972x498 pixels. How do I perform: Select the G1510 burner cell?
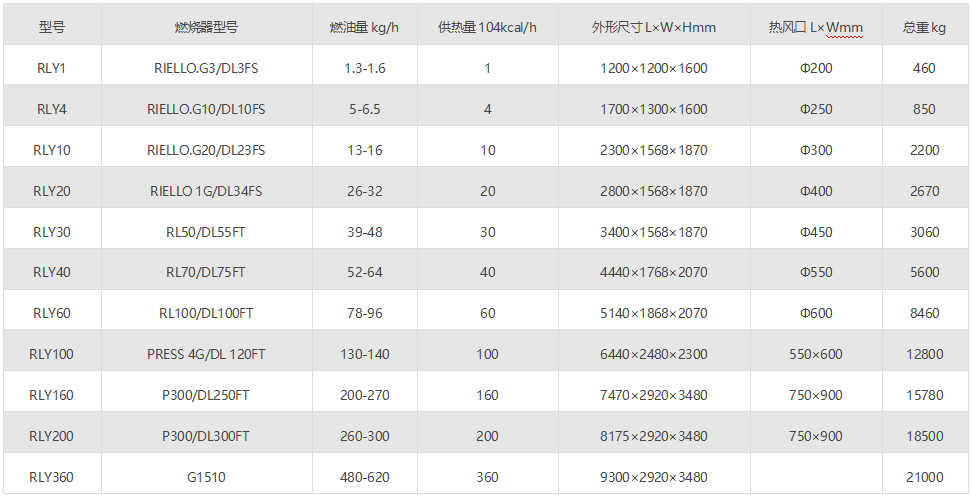206,478
